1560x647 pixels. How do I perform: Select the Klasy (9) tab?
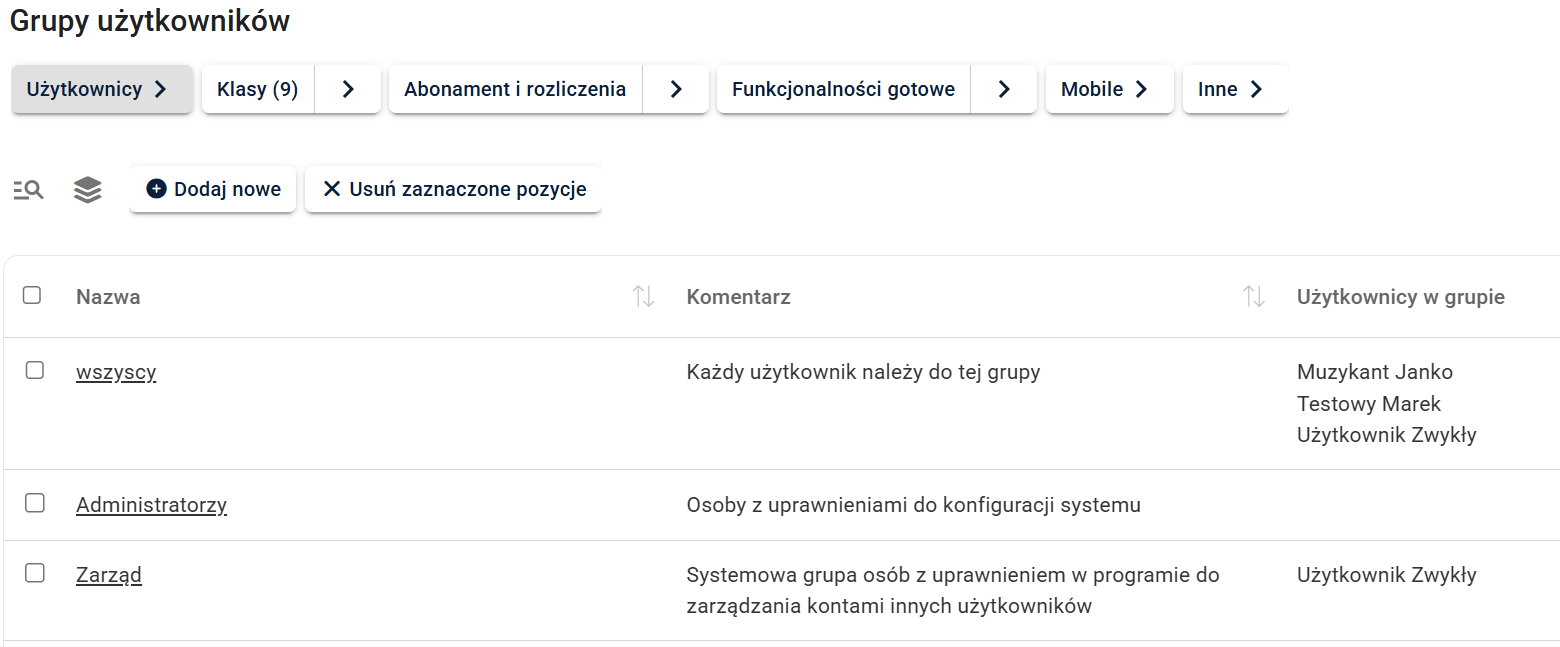coord(258,90)
